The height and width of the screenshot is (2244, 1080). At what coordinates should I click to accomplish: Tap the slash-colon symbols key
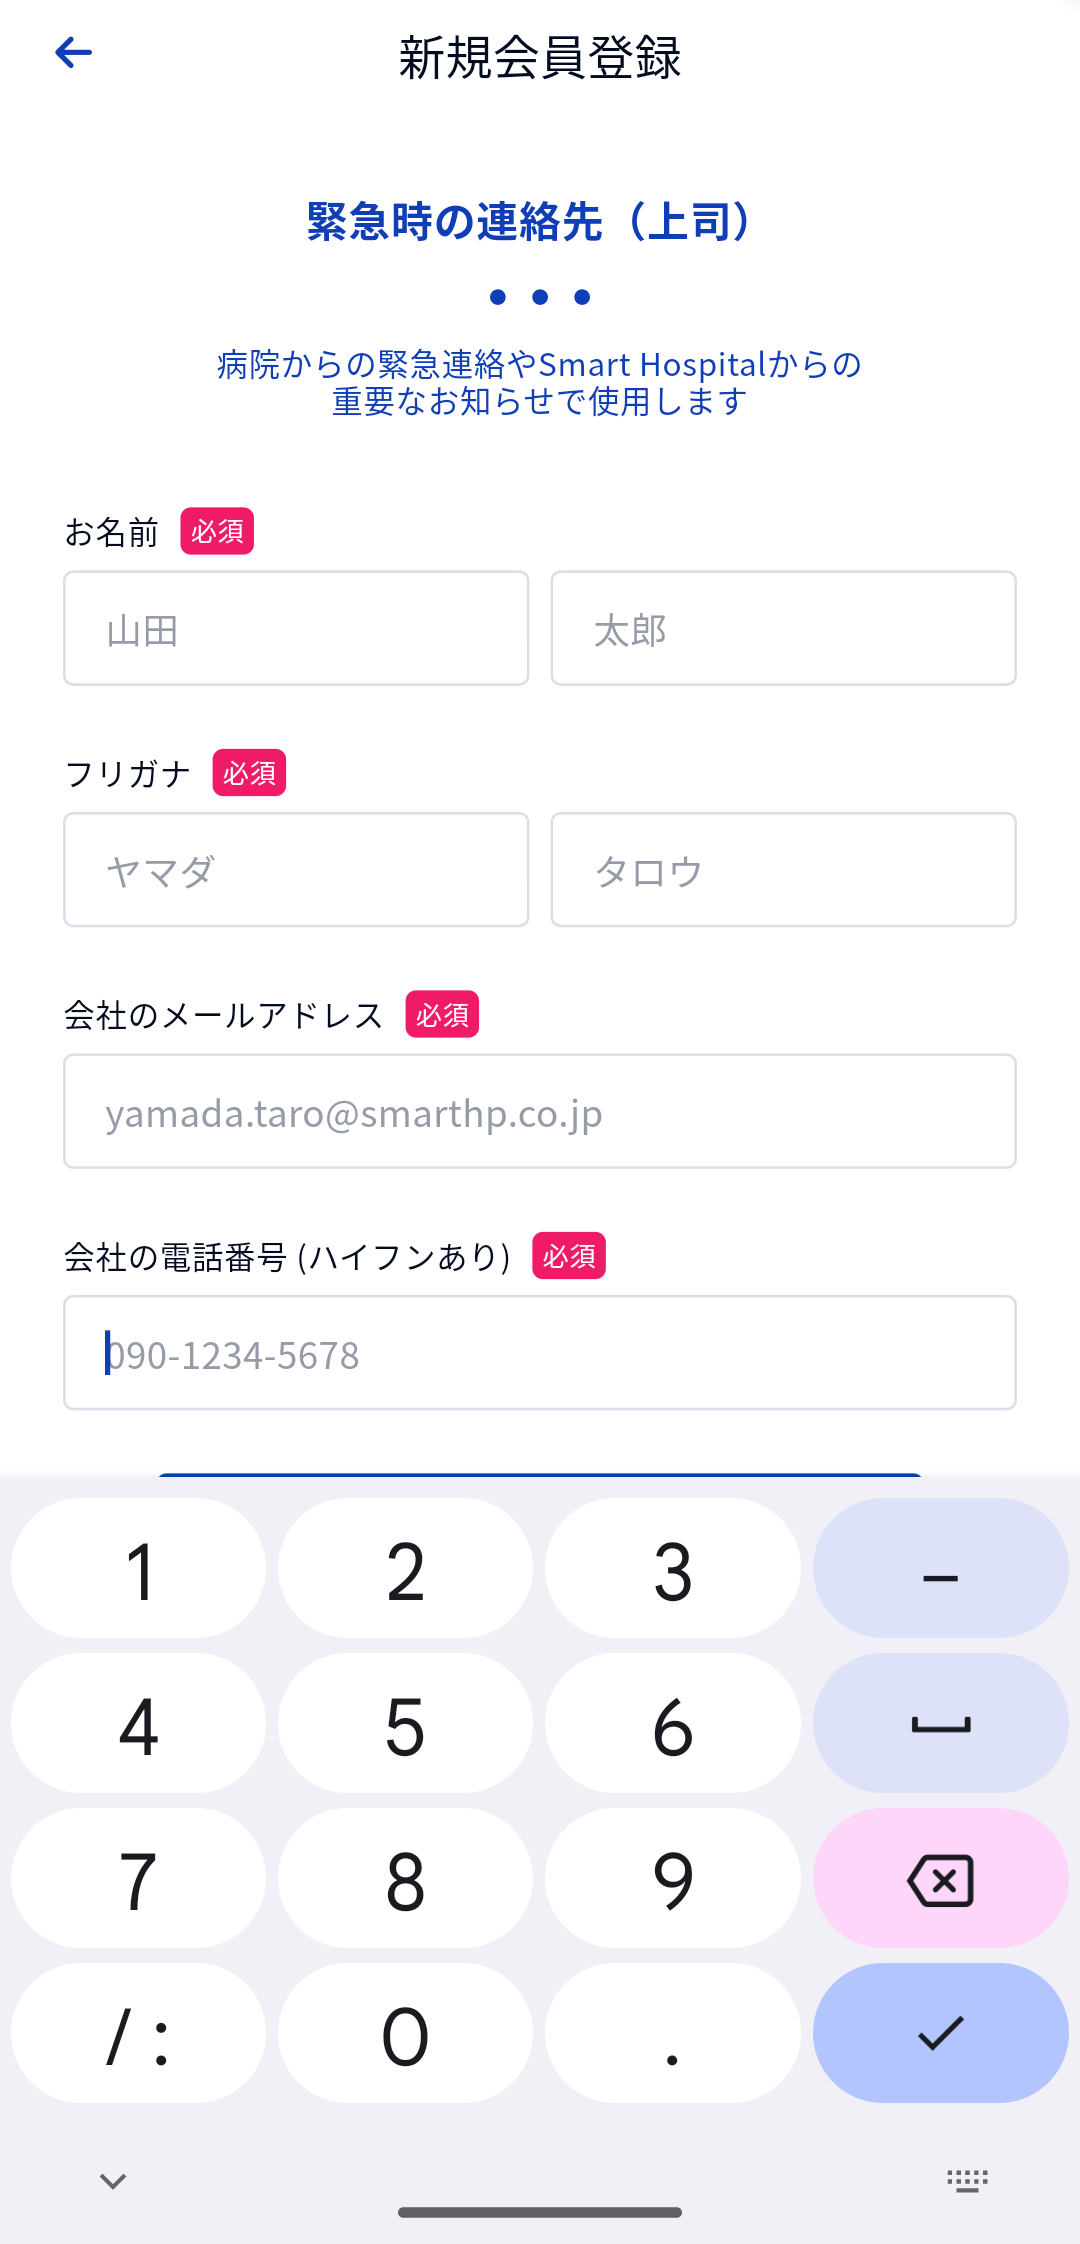tap(138, 2032)
